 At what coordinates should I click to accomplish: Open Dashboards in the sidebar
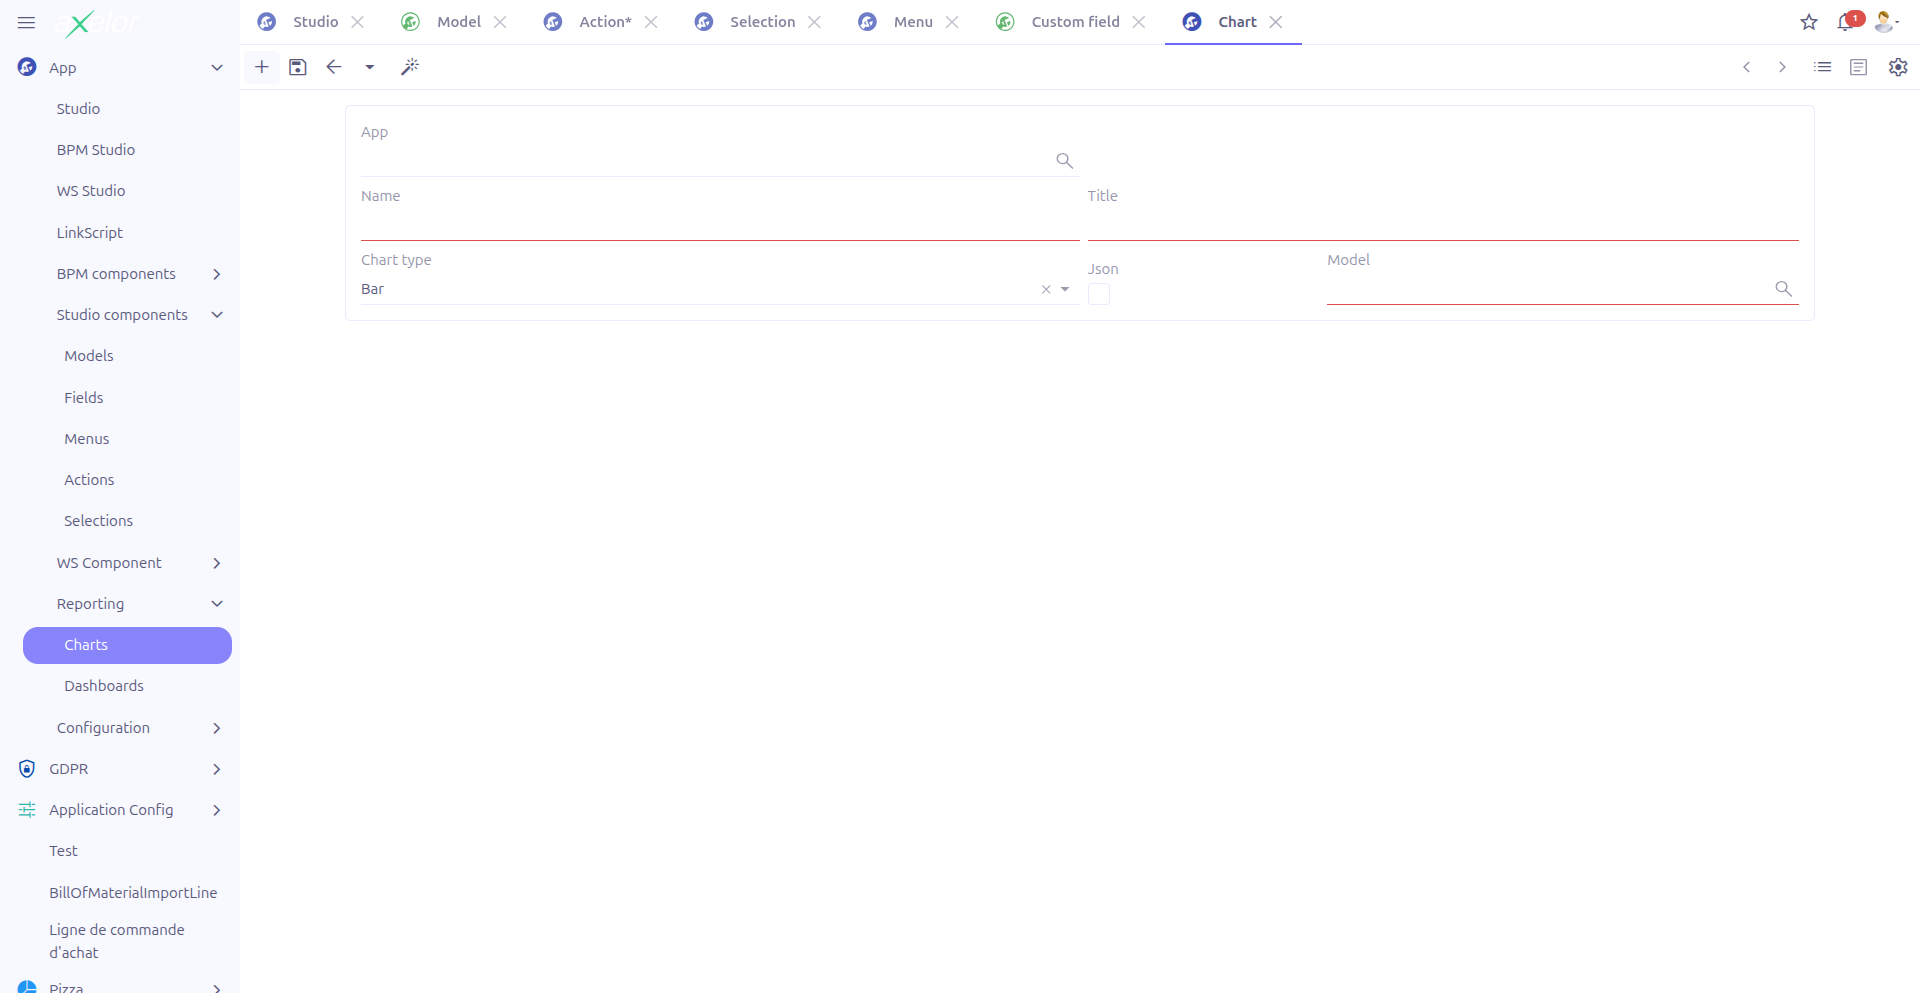(104, 686)
